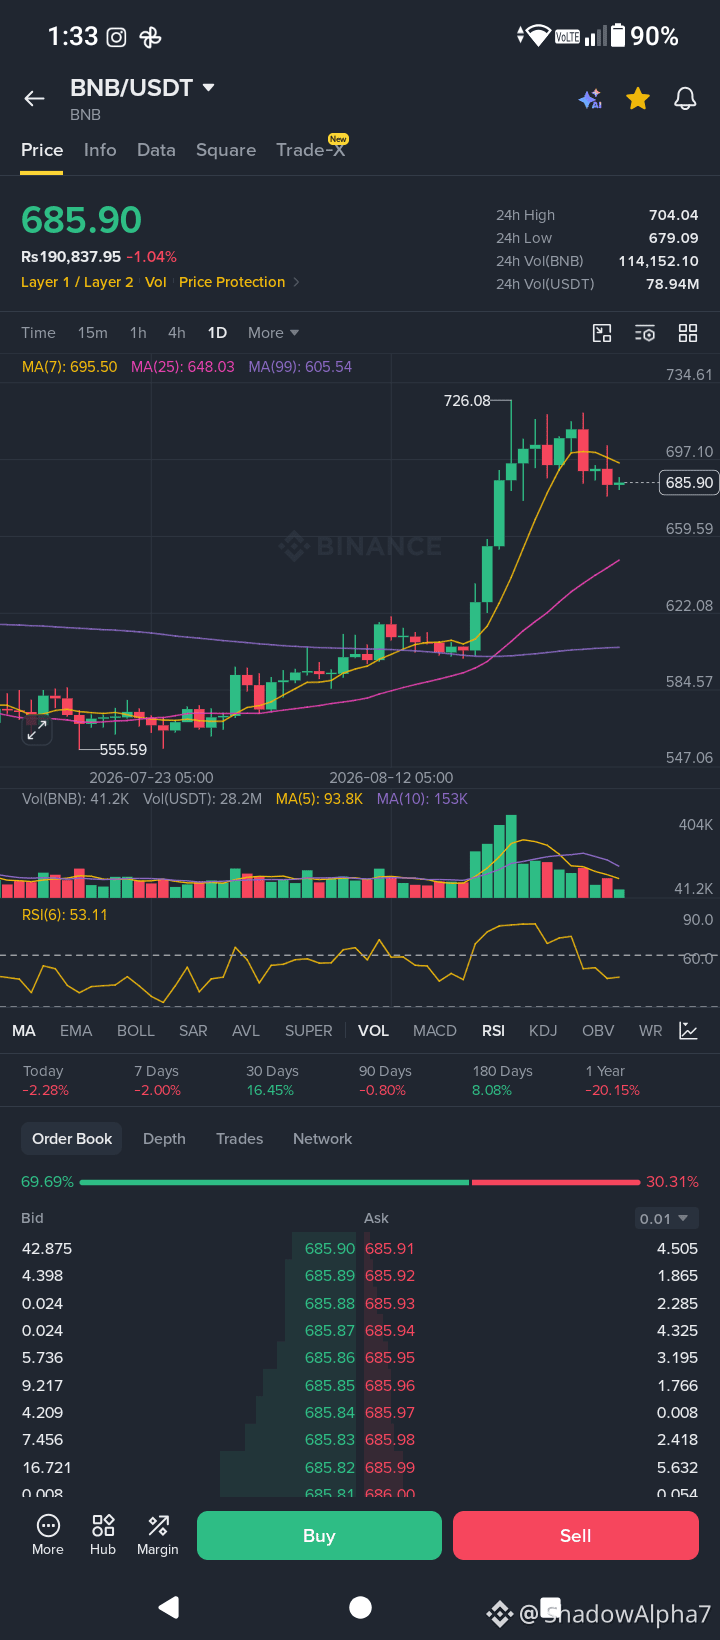Viewport: 720px width, 1640px height.
Task: Select the 685.82 bid price
Action: pos(330,1468)
